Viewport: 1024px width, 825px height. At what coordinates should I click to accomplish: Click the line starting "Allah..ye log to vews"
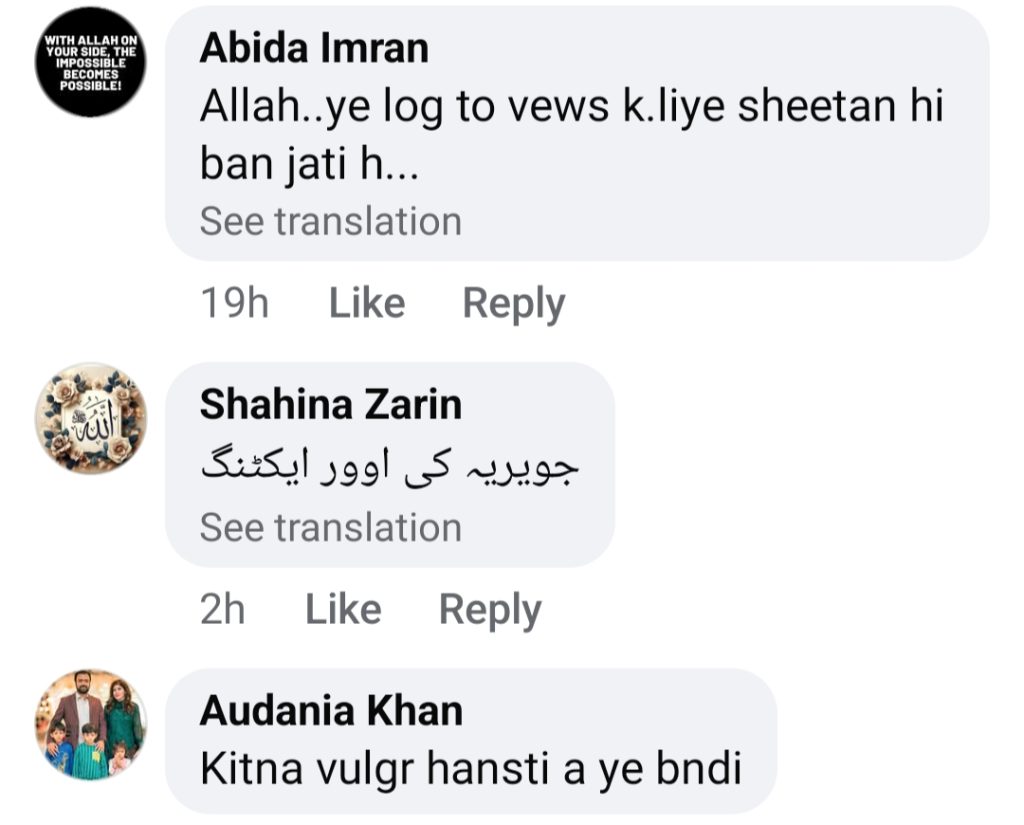pyautogui.click(x=571, y=108)
